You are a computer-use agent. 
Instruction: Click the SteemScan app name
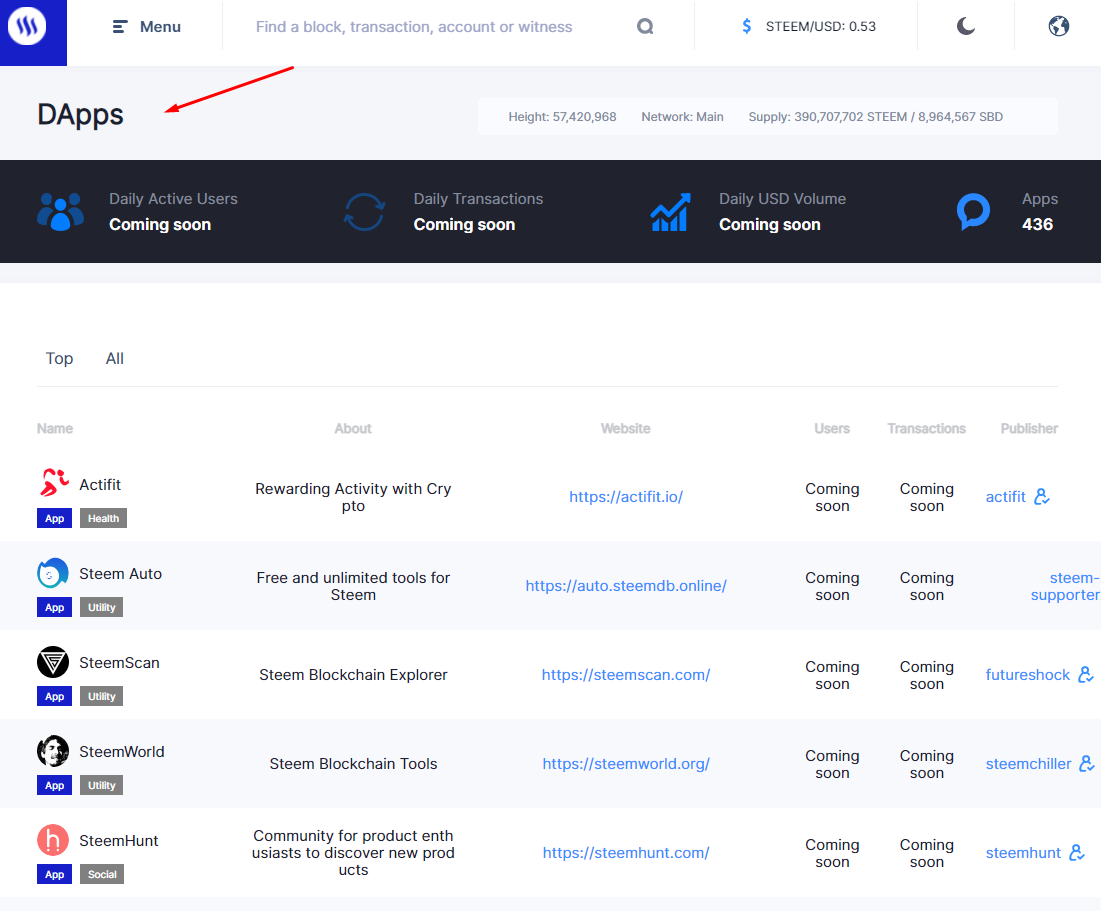119,662
